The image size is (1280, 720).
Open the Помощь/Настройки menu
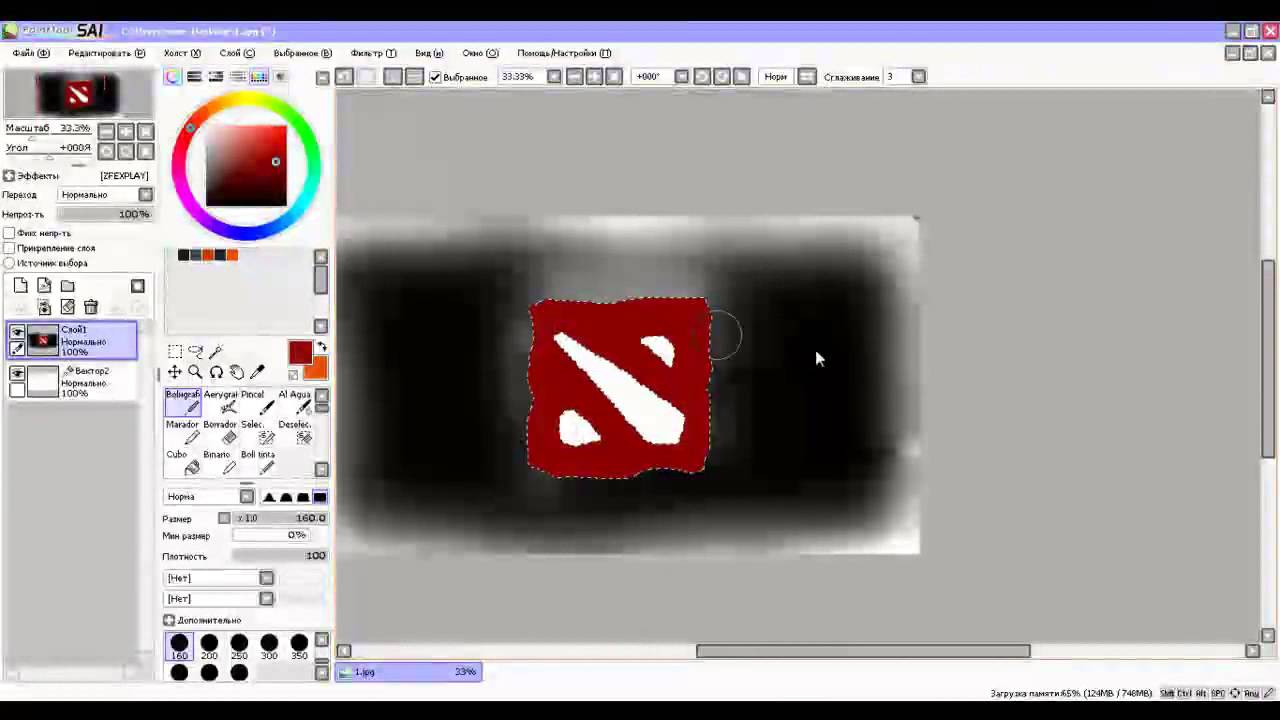[x=564, y=53]
